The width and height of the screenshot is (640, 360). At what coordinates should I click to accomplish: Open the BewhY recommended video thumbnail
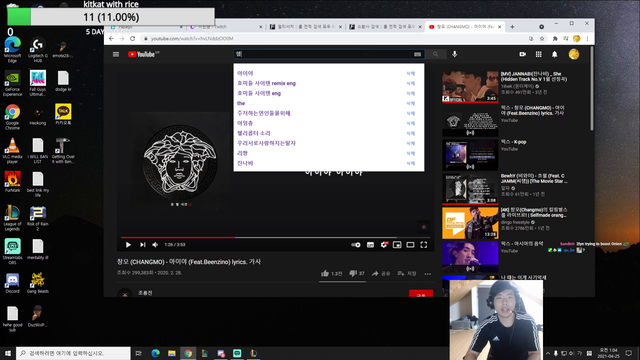pyautogui.click(x=470, y=189)
